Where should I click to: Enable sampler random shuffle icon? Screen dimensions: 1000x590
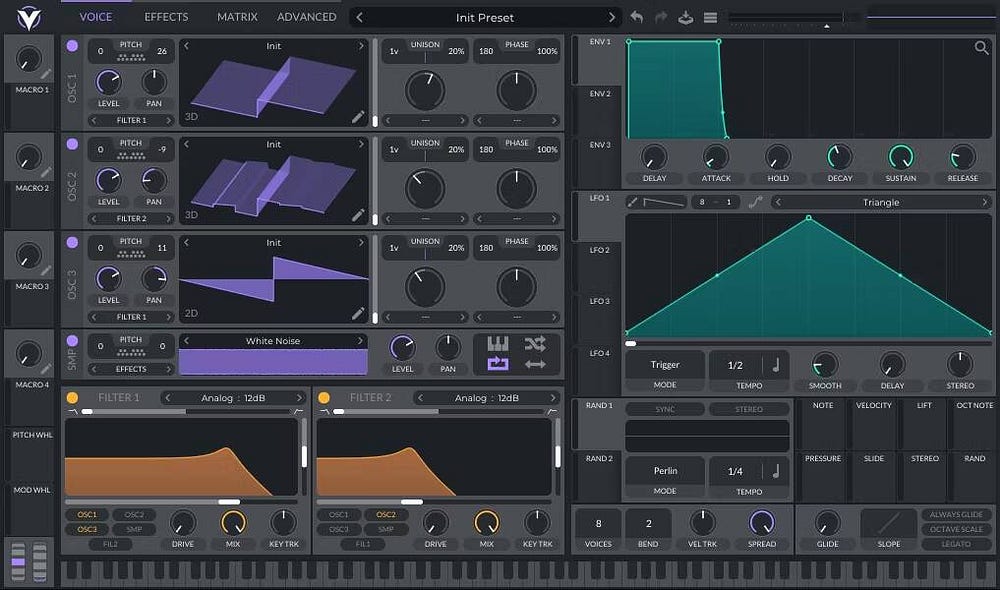[x=535, y=344]
